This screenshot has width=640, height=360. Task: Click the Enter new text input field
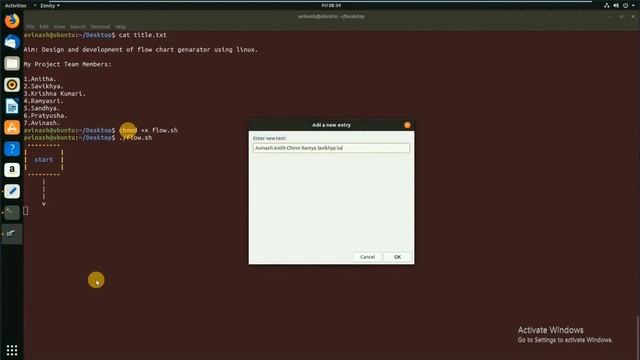click(331, 148)
